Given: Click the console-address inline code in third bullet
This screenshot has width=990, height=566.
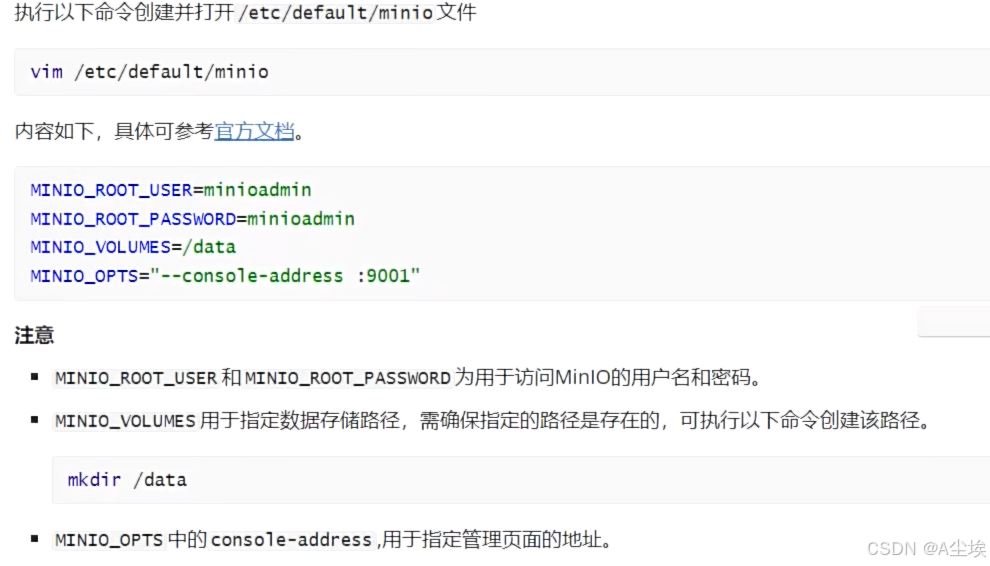Looking at the screenshot, I should [290, 540].
